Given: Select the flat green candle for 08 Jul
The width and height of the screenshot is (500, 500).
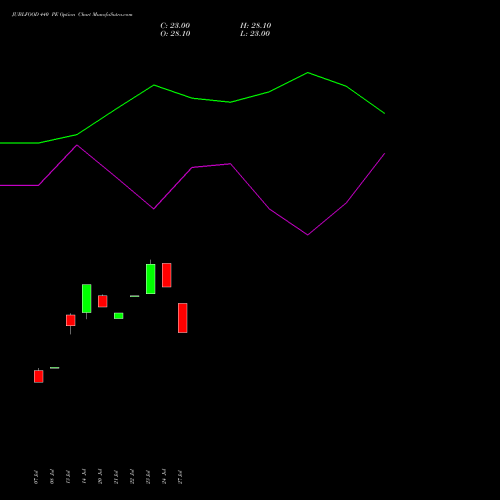Looking at the screenshot, I should click(x=55, y=368).
